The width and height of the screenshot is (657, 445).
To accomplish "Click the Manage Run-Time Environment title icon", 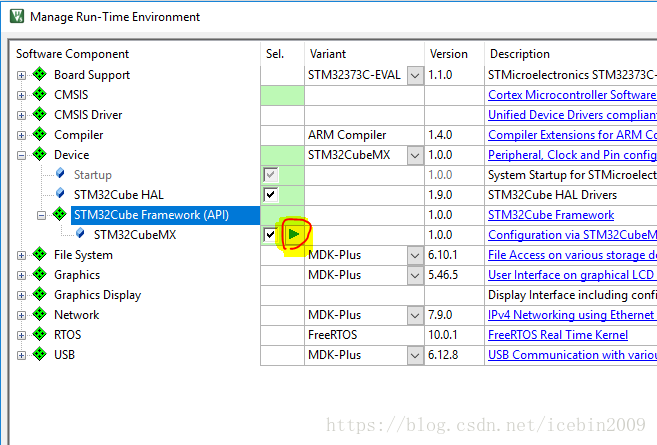I will click(x=17, y=16).
